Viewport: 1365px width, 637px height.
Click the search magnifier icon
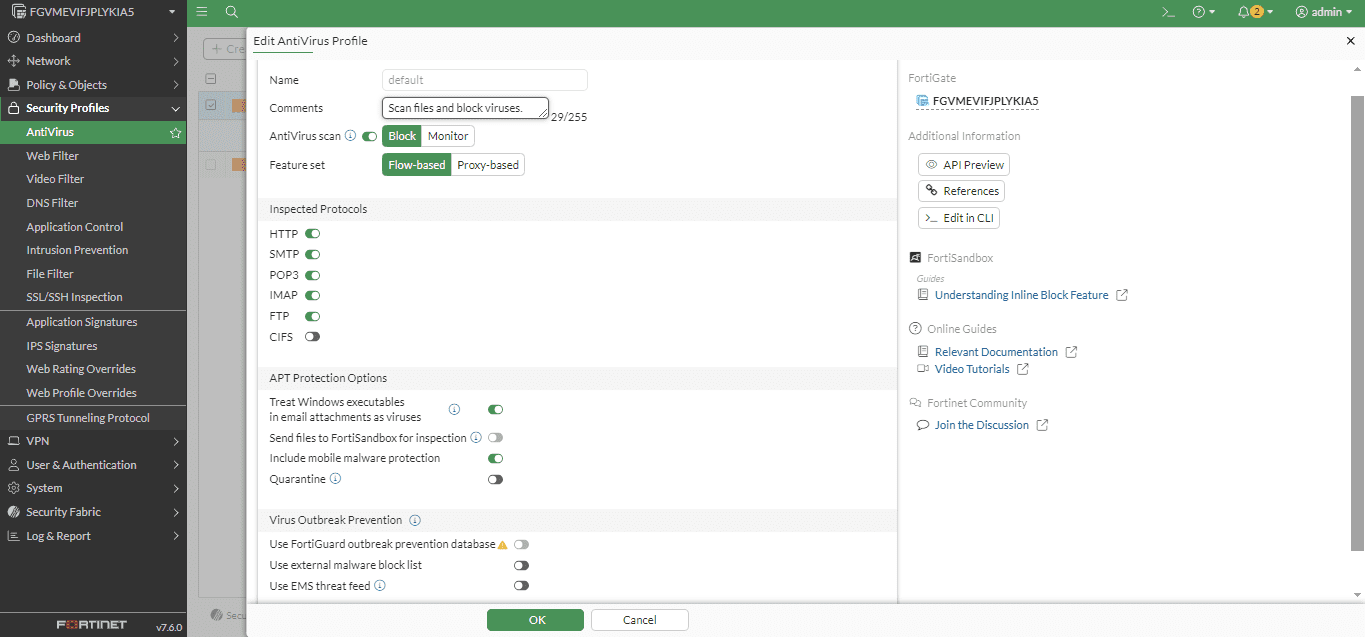[231, 12]
